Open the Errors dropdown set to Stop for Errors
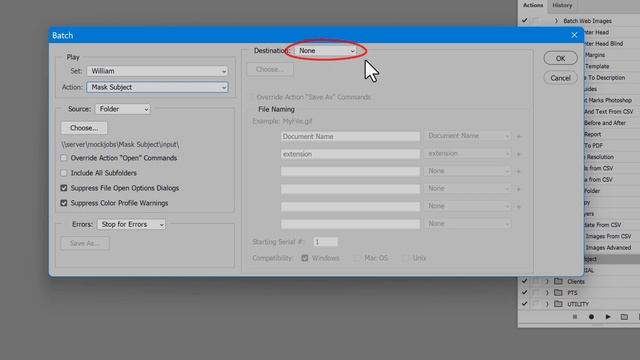 pos(131,224)
